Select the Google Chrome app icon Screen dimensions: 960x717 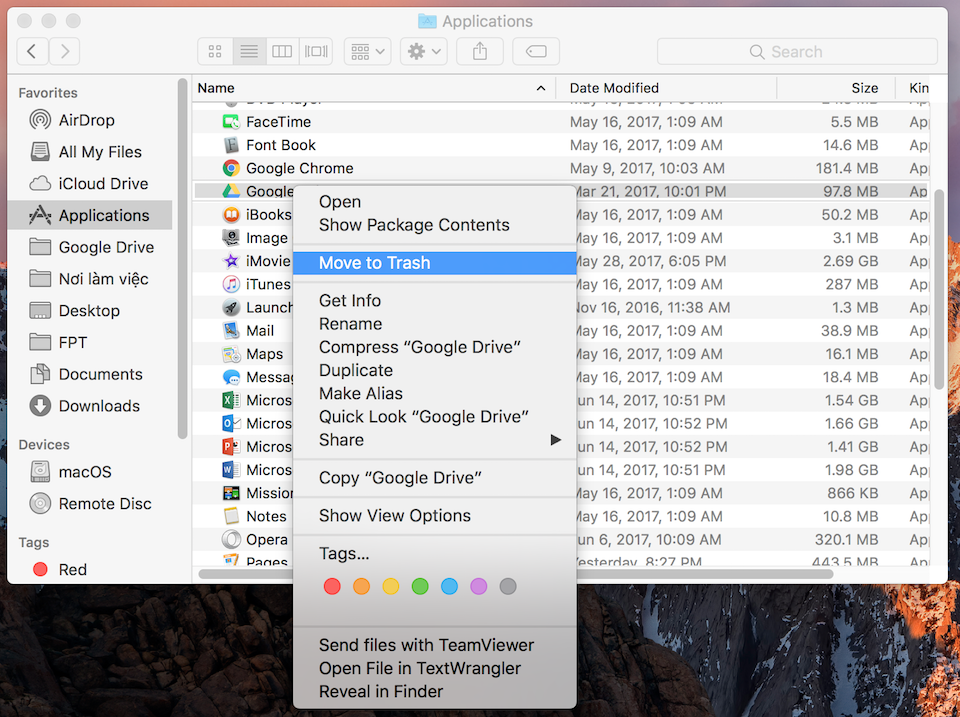tap(231, 168)
